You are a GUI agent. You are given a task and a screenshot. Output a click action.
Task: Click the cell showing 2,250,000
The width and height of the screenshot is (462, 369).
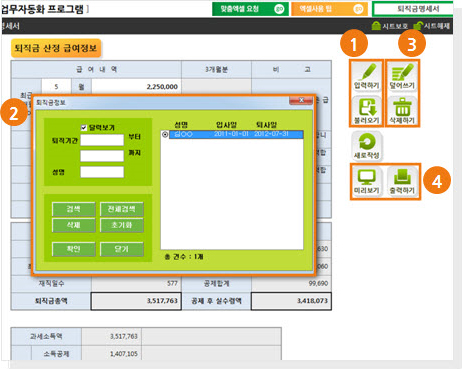[136, 87]
